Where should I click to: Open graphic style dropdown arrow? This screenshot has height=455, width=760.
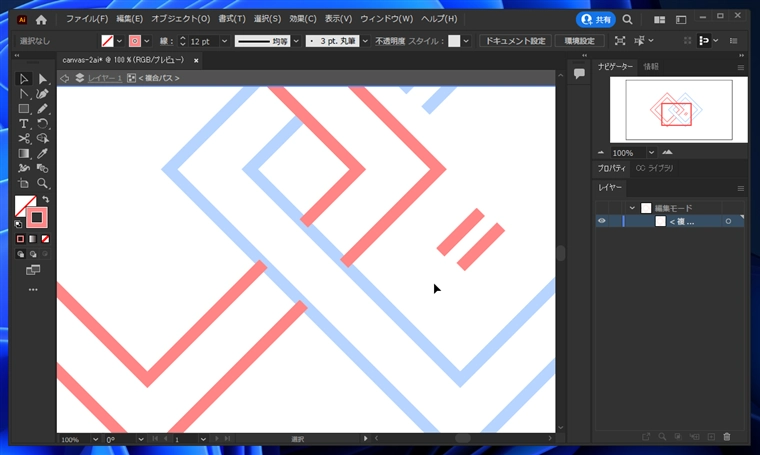point(466,41)
